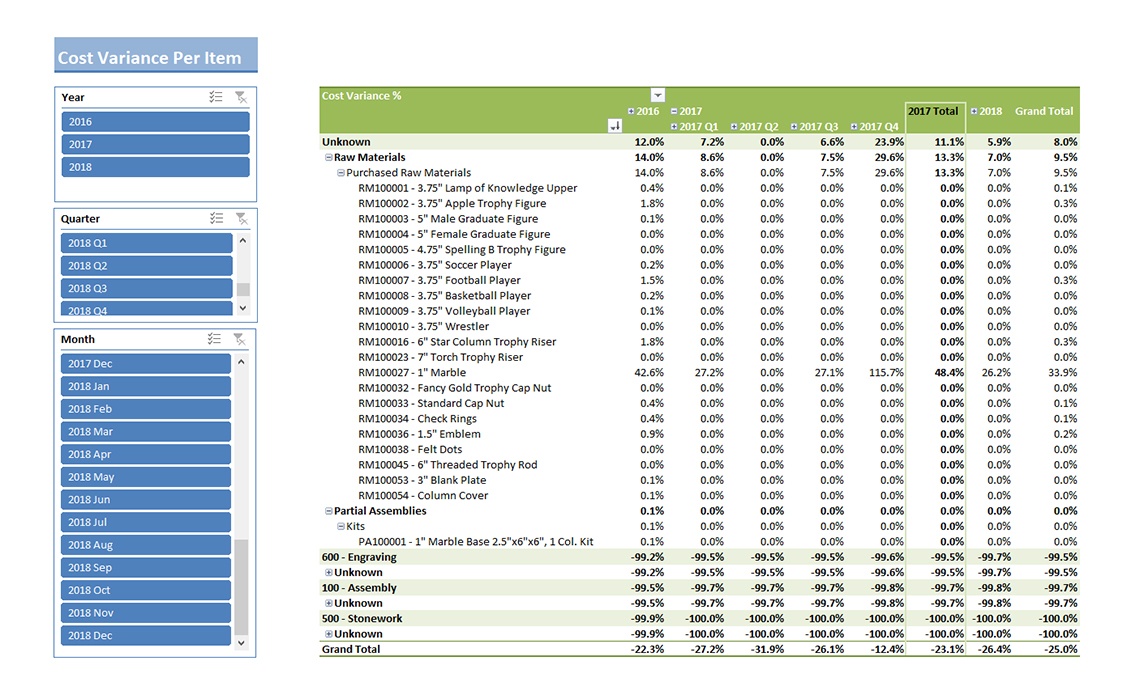Collapse the 2017 column group
Viewport: 1140px width, 687px height.
pos(674,111)
